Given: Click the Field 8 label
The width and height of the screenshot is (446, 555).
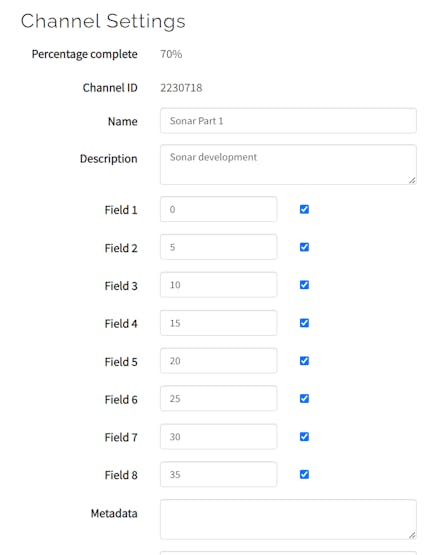Looking at the screenshot, I should (x=121, y=475).
